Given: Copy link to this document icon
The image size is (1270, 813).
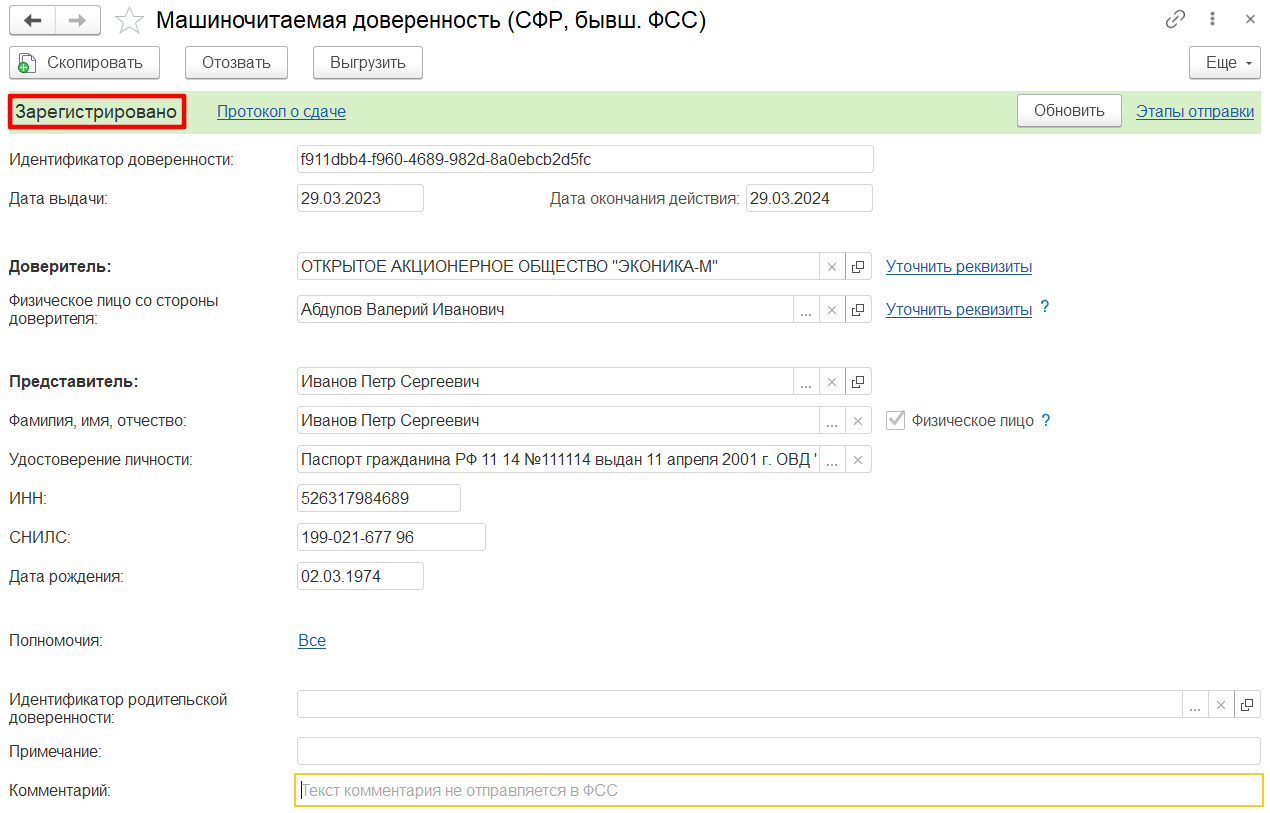Looking at the screenshot, I should (1175, 20).
